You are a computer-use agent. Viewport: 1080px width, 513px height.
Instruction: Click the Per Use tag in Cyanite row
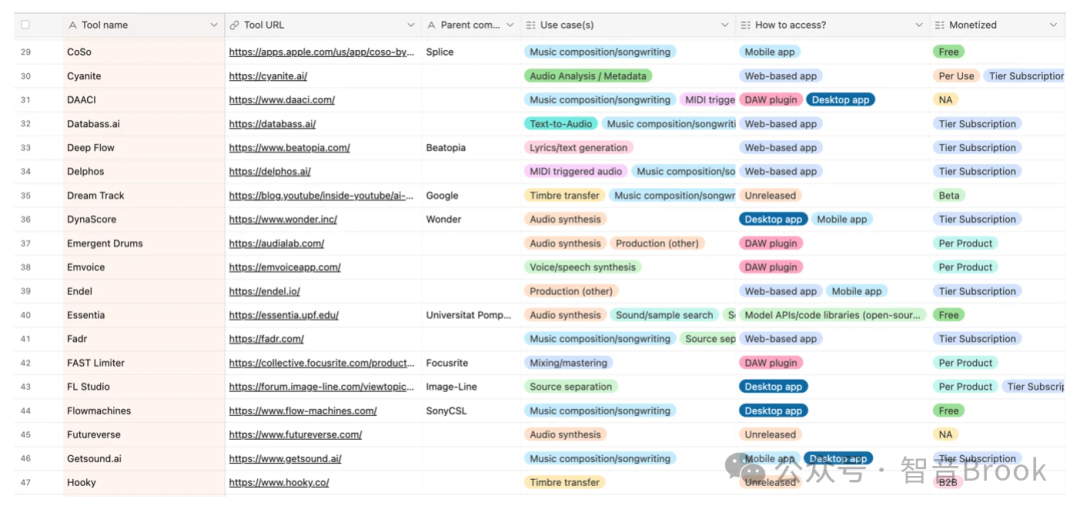[x=957, y=76]
